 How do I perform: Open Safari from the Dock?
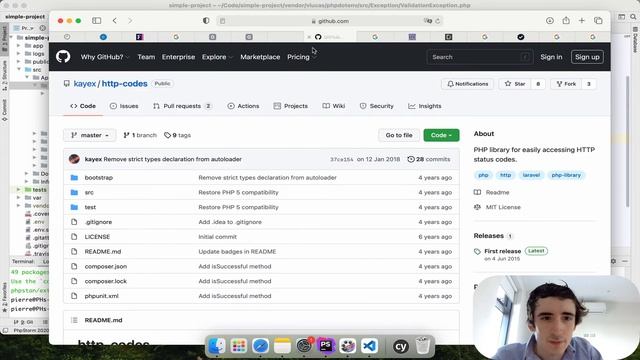(x=260, y=346)
